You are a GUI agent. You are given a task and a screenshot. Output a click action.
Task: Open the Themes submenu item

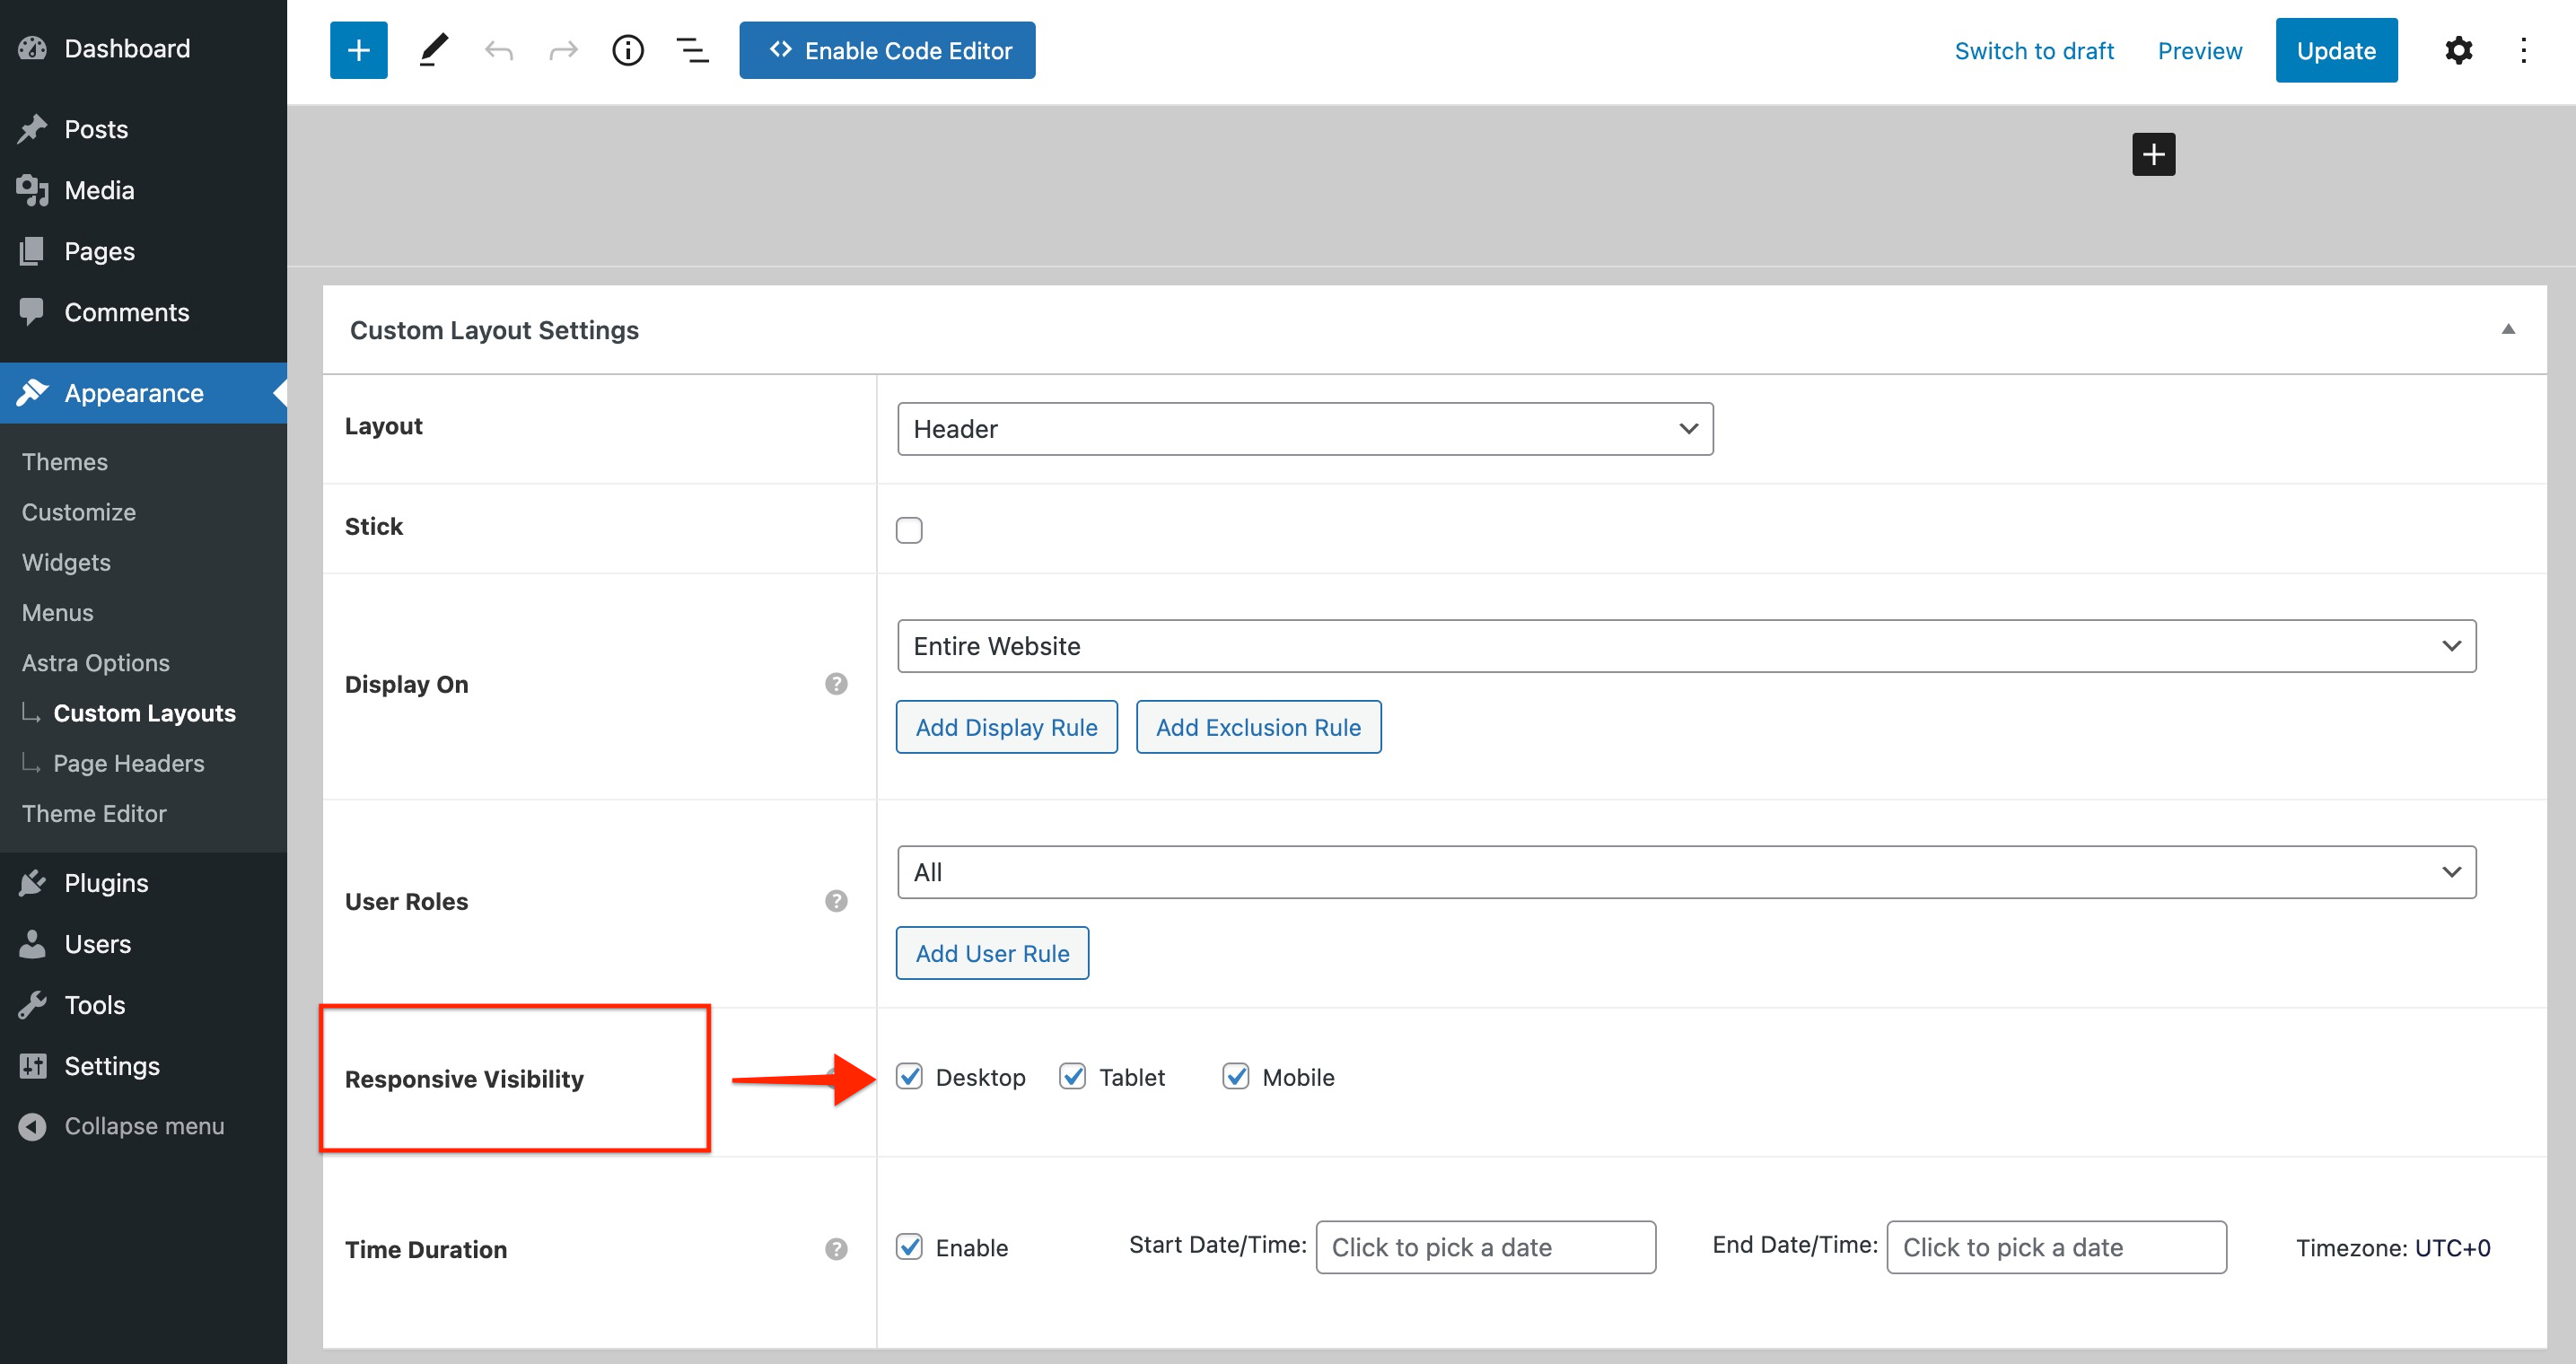tap(65, 462)
